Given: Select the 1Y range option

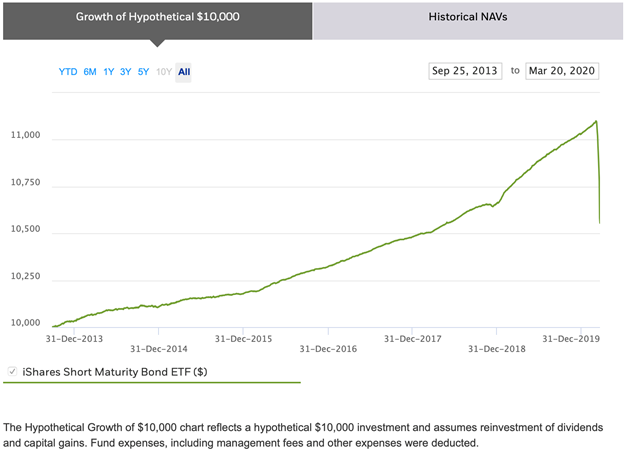Looking at the screenshot, I should [109, 72].
